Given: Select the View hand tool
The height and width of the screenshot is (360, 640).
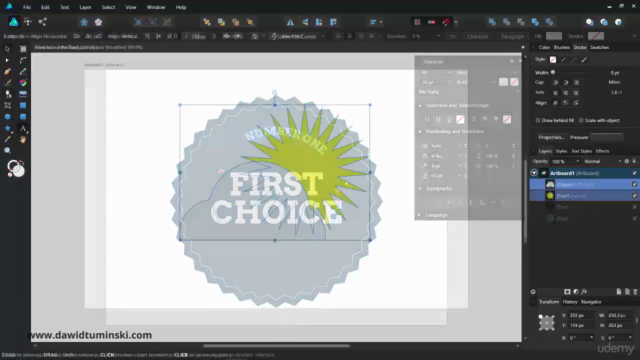Looking at the screenshot, I should tap(23, 140).
